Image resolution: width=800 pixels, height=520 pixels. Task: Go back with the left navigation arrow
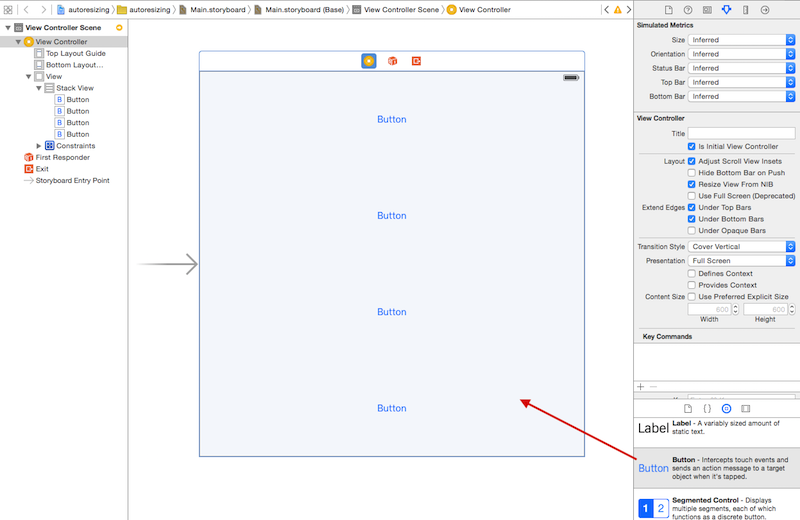pyautogui.click(x=26, y=10)
